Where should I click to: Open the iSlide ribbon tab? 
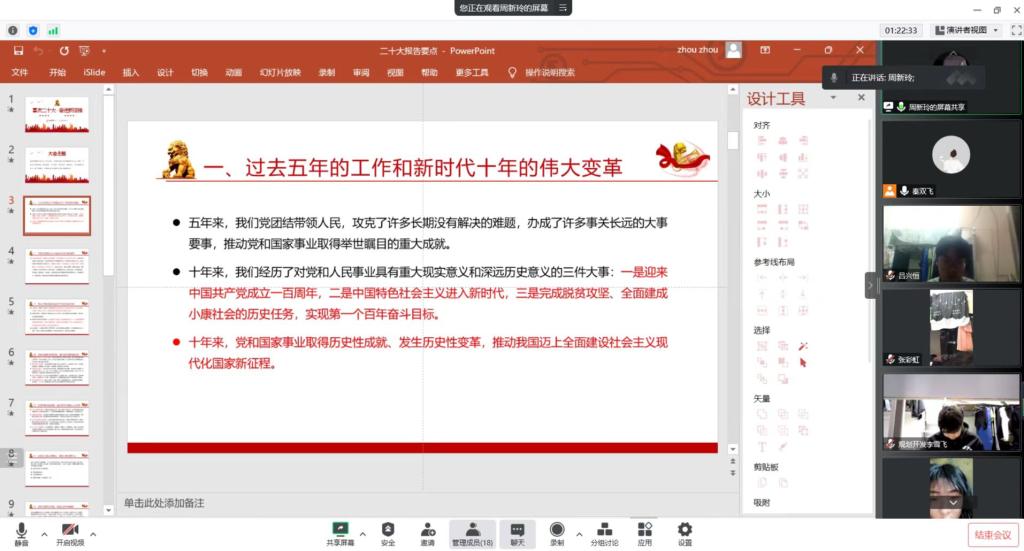94,72
